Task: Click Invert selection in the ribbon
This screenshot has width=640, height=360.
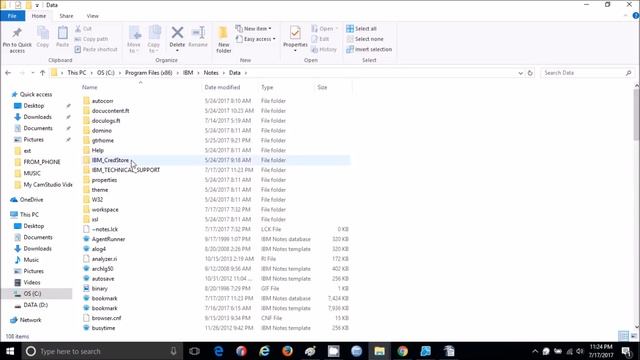Action: [369, 49]
